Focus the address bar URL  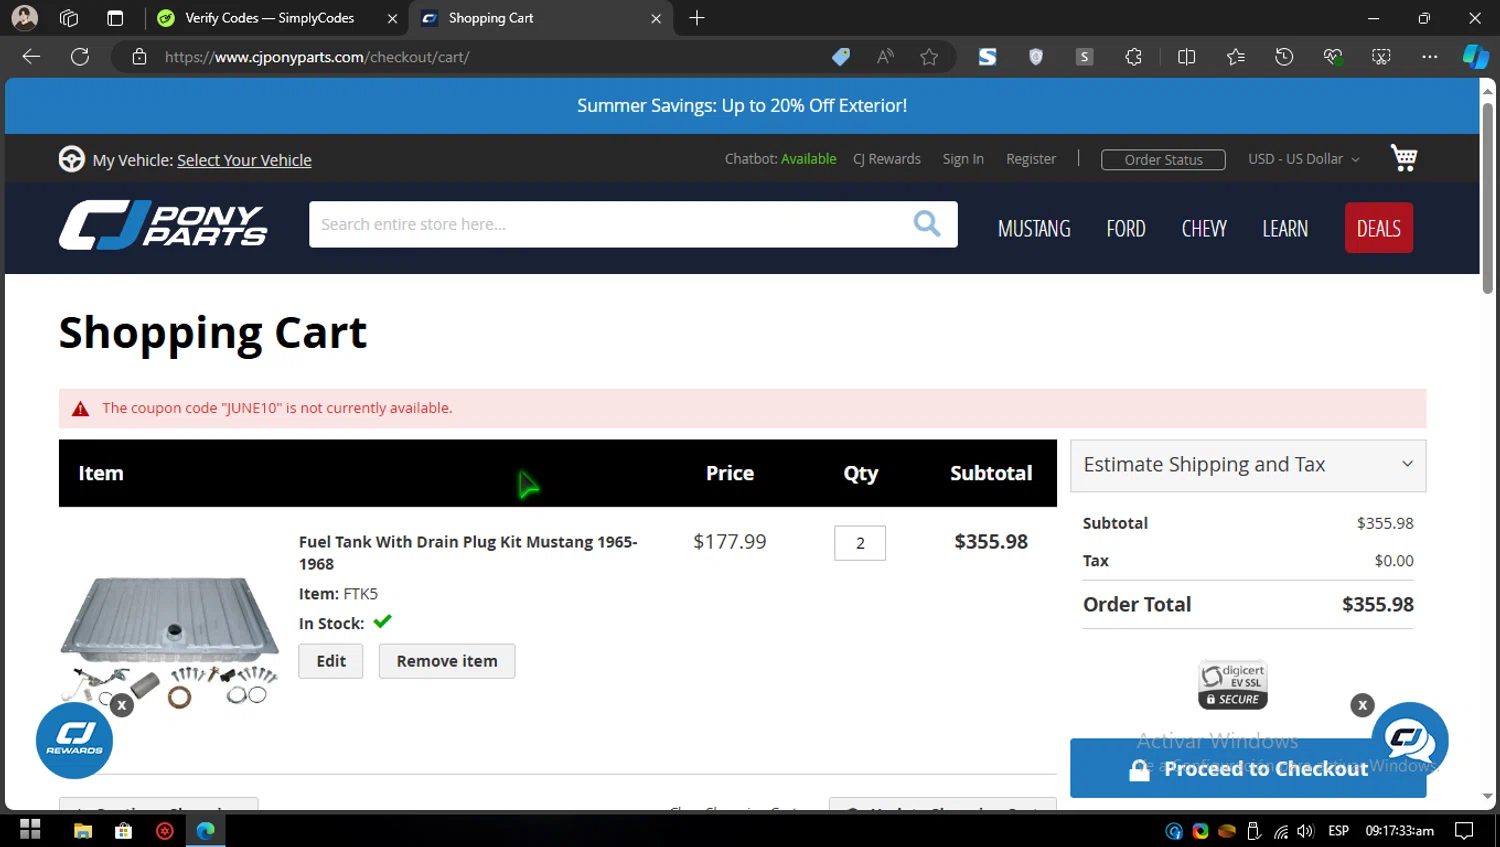pyautogui.click(x=317, y=57)
